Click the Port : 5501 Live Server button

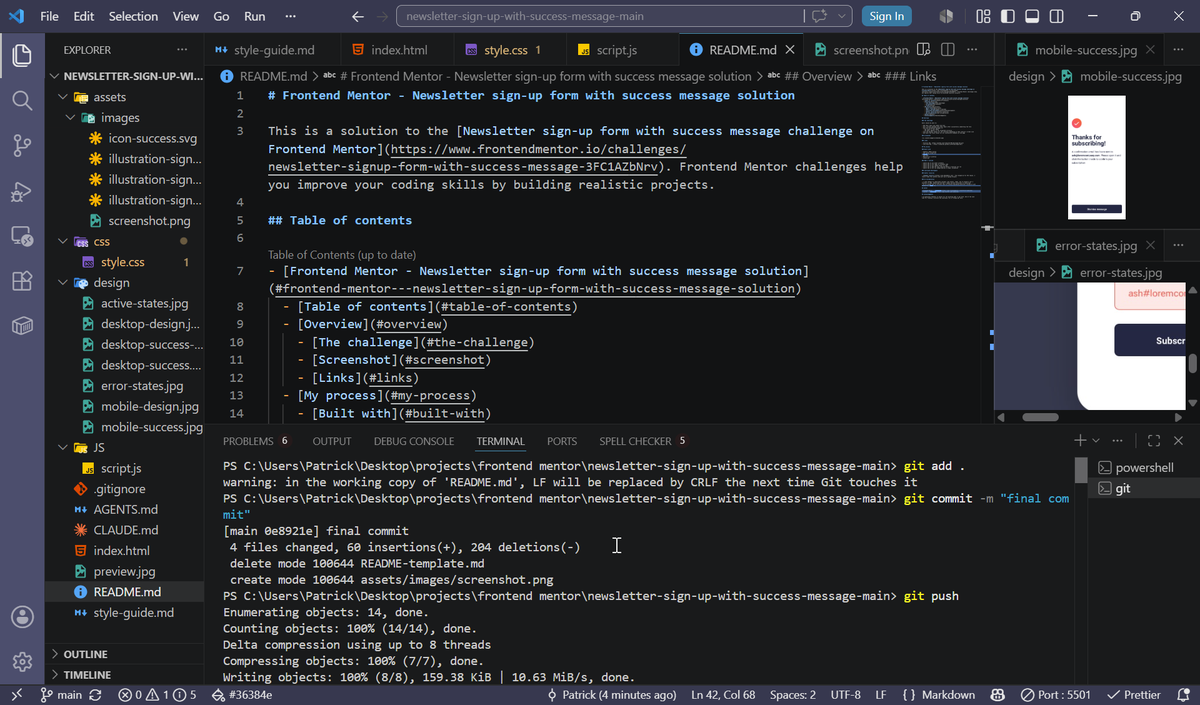1056,695
